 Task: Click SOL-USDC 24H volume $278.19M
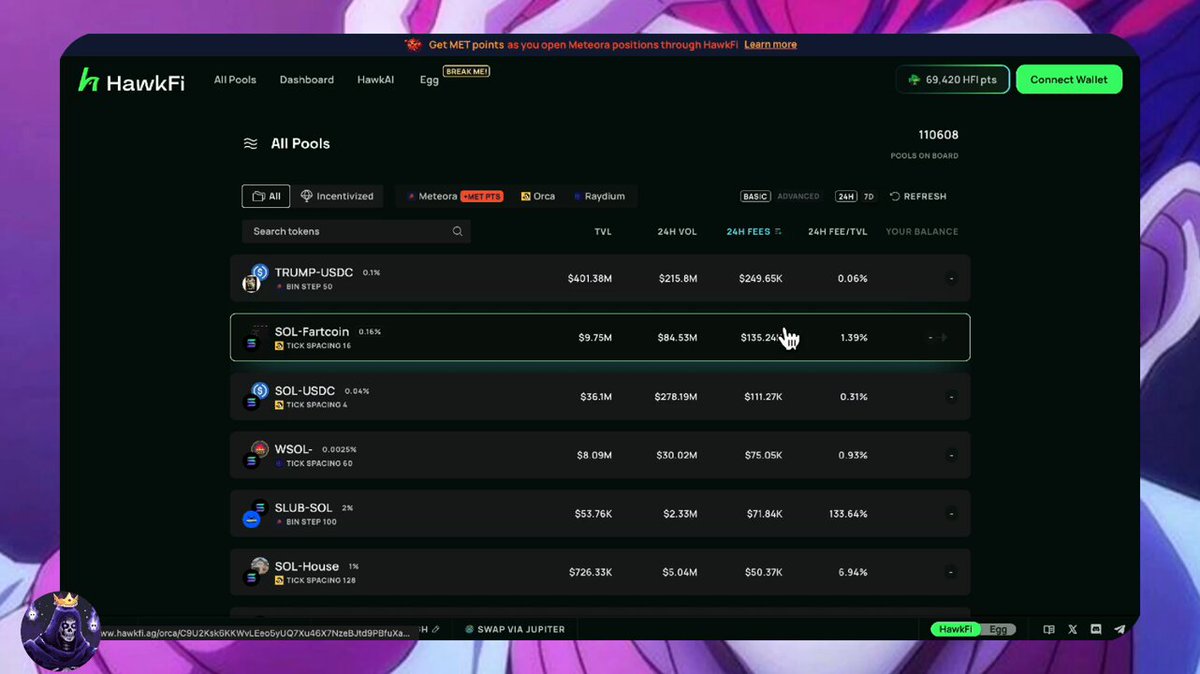coord(675,397)
